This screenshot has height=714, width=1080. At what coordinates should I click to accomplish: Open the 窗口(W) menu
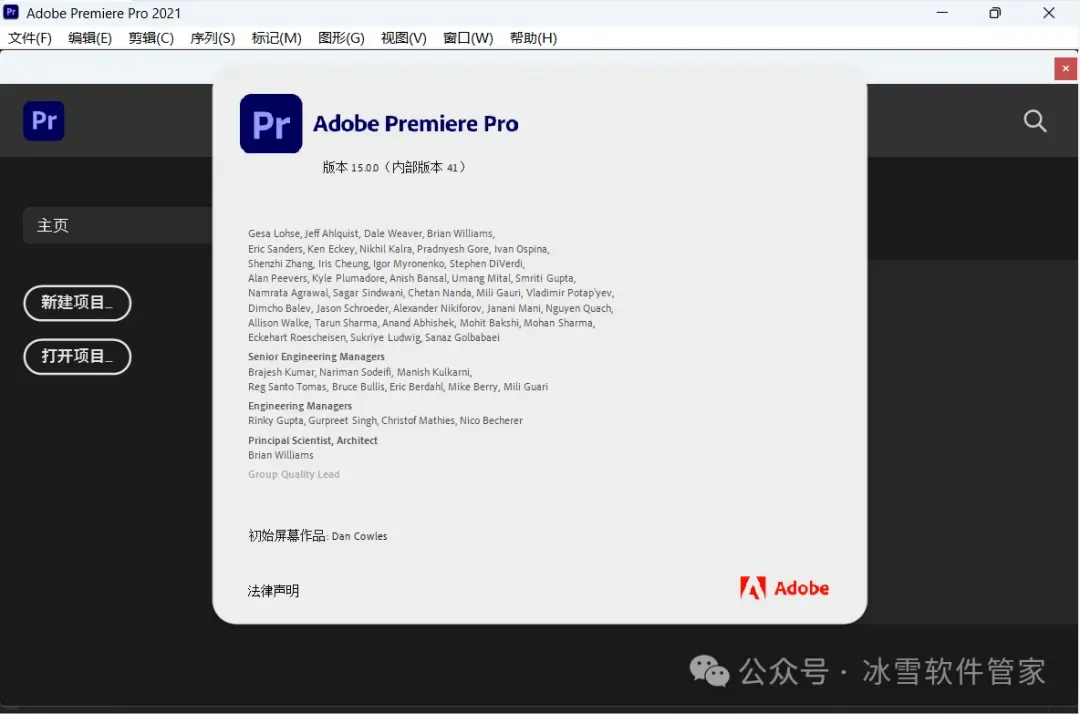[468, 38]
